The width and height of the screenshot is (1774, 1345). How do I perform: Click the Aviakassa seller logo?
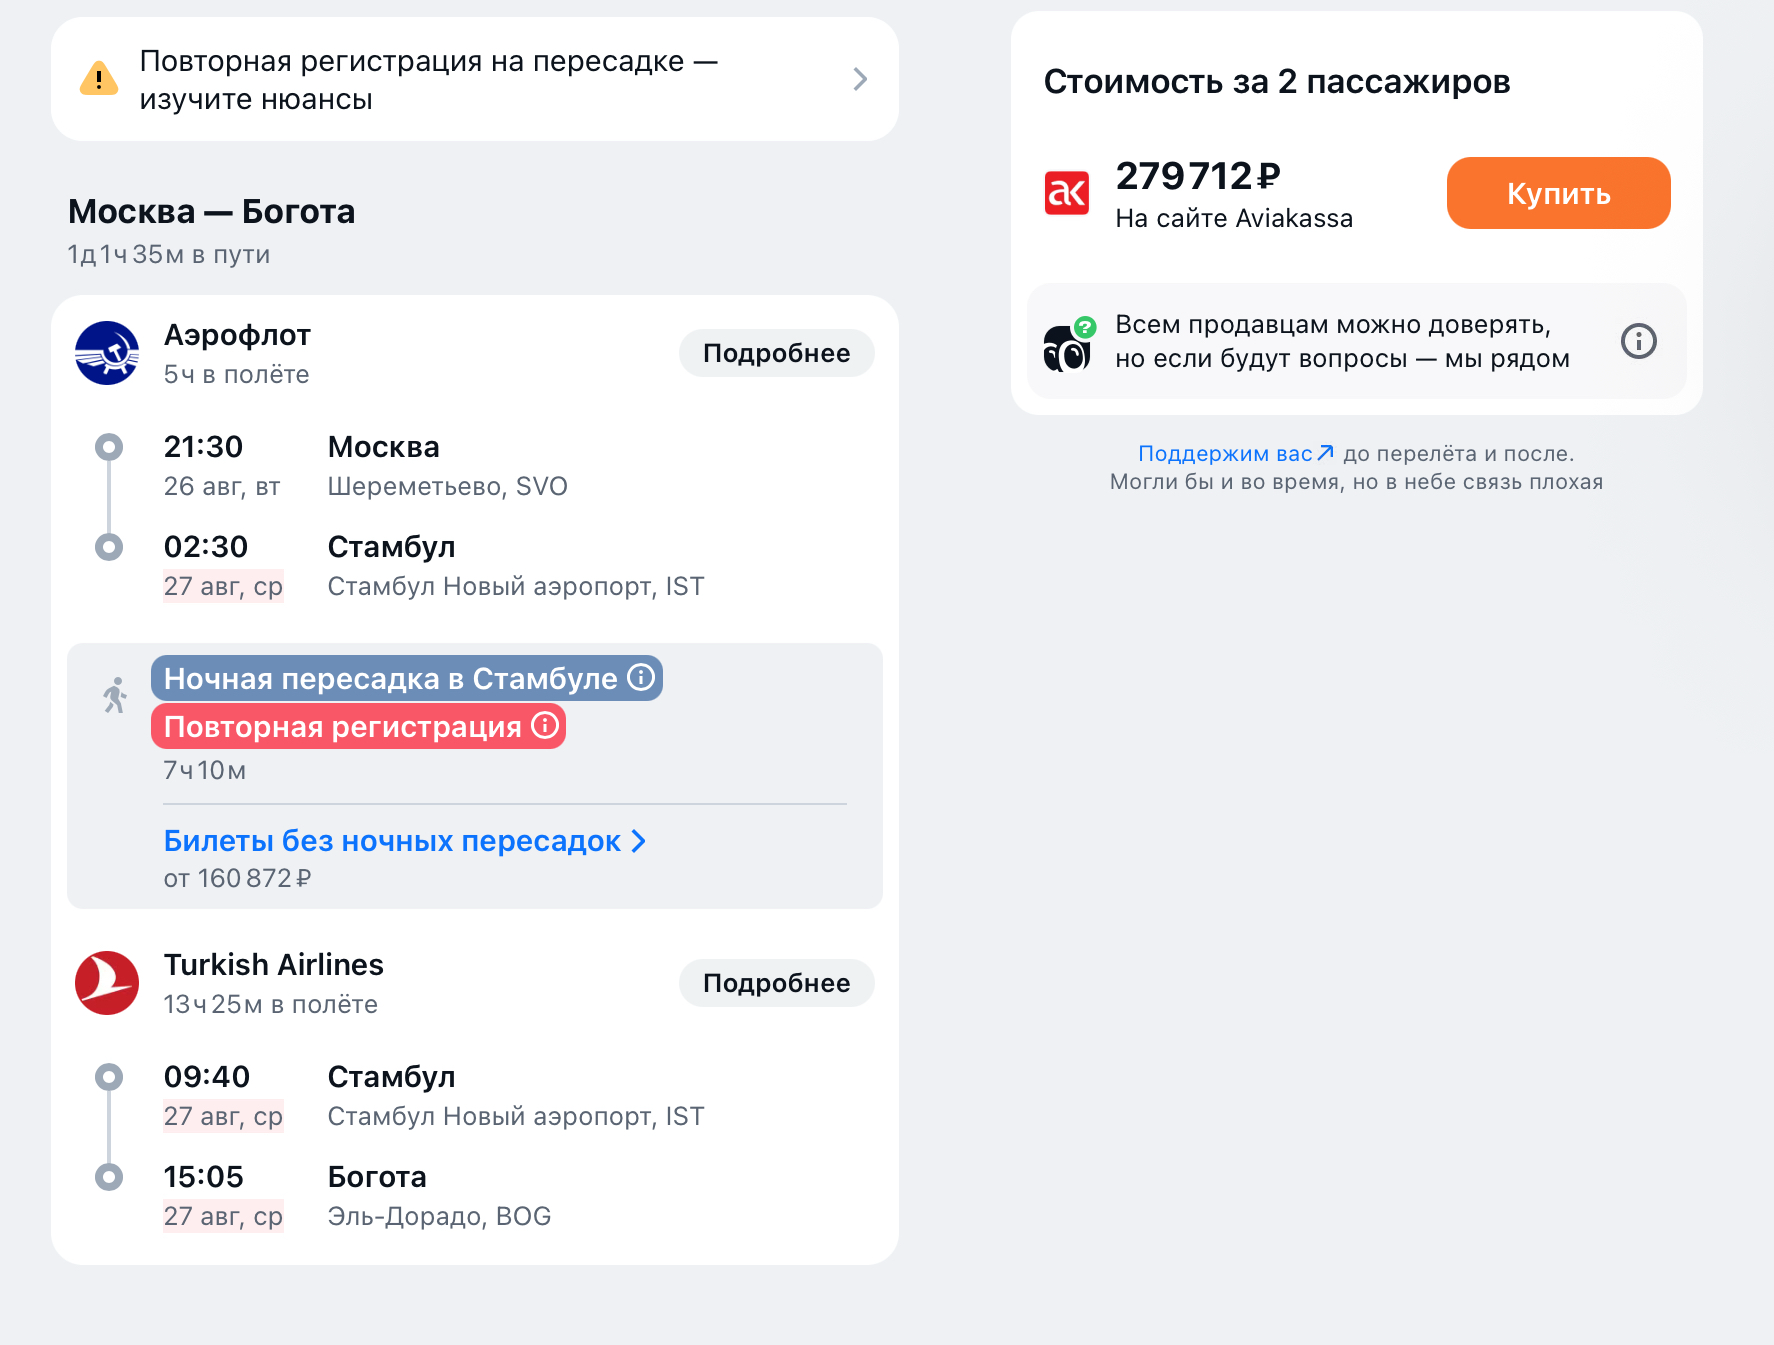(x=1067, y=193)
